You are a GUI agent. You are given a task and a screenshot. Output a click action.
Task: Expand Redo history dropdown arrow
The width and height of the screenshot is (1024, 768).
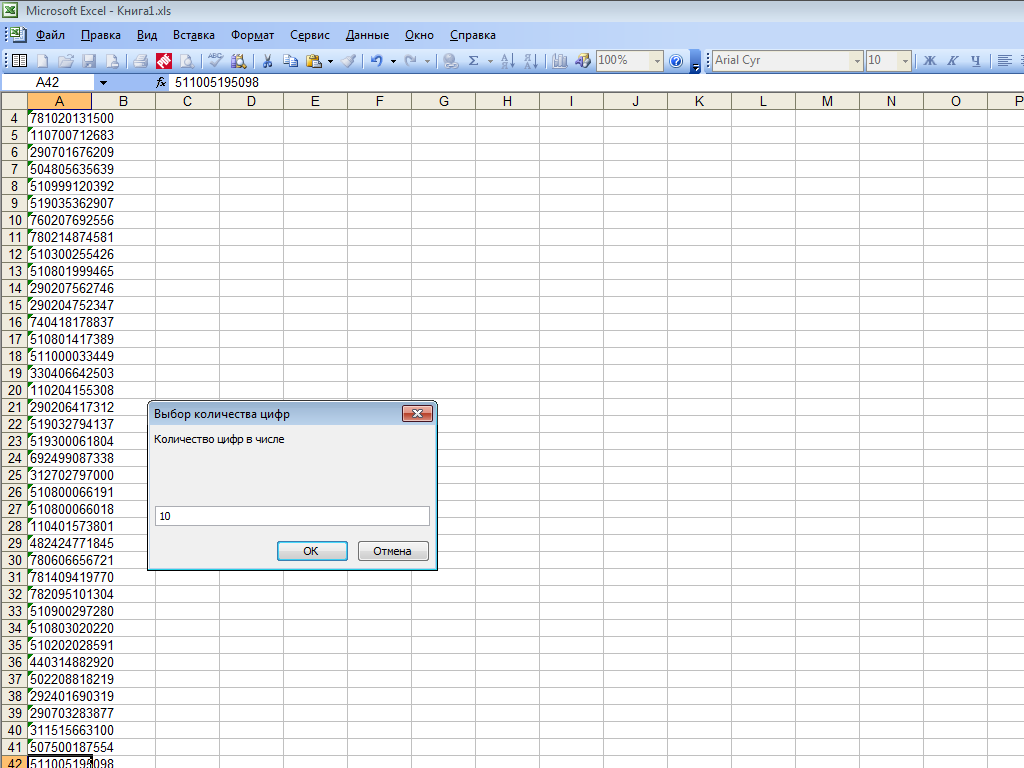(427, 61)
